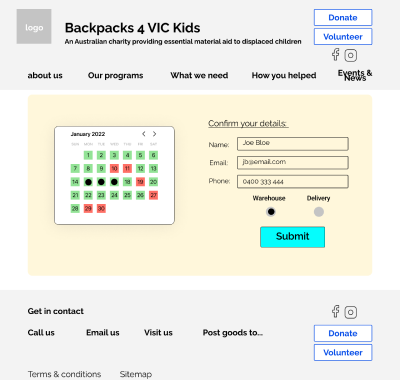Click the footer Volunteer button
The image size is (400, 380).
[343, 352]
